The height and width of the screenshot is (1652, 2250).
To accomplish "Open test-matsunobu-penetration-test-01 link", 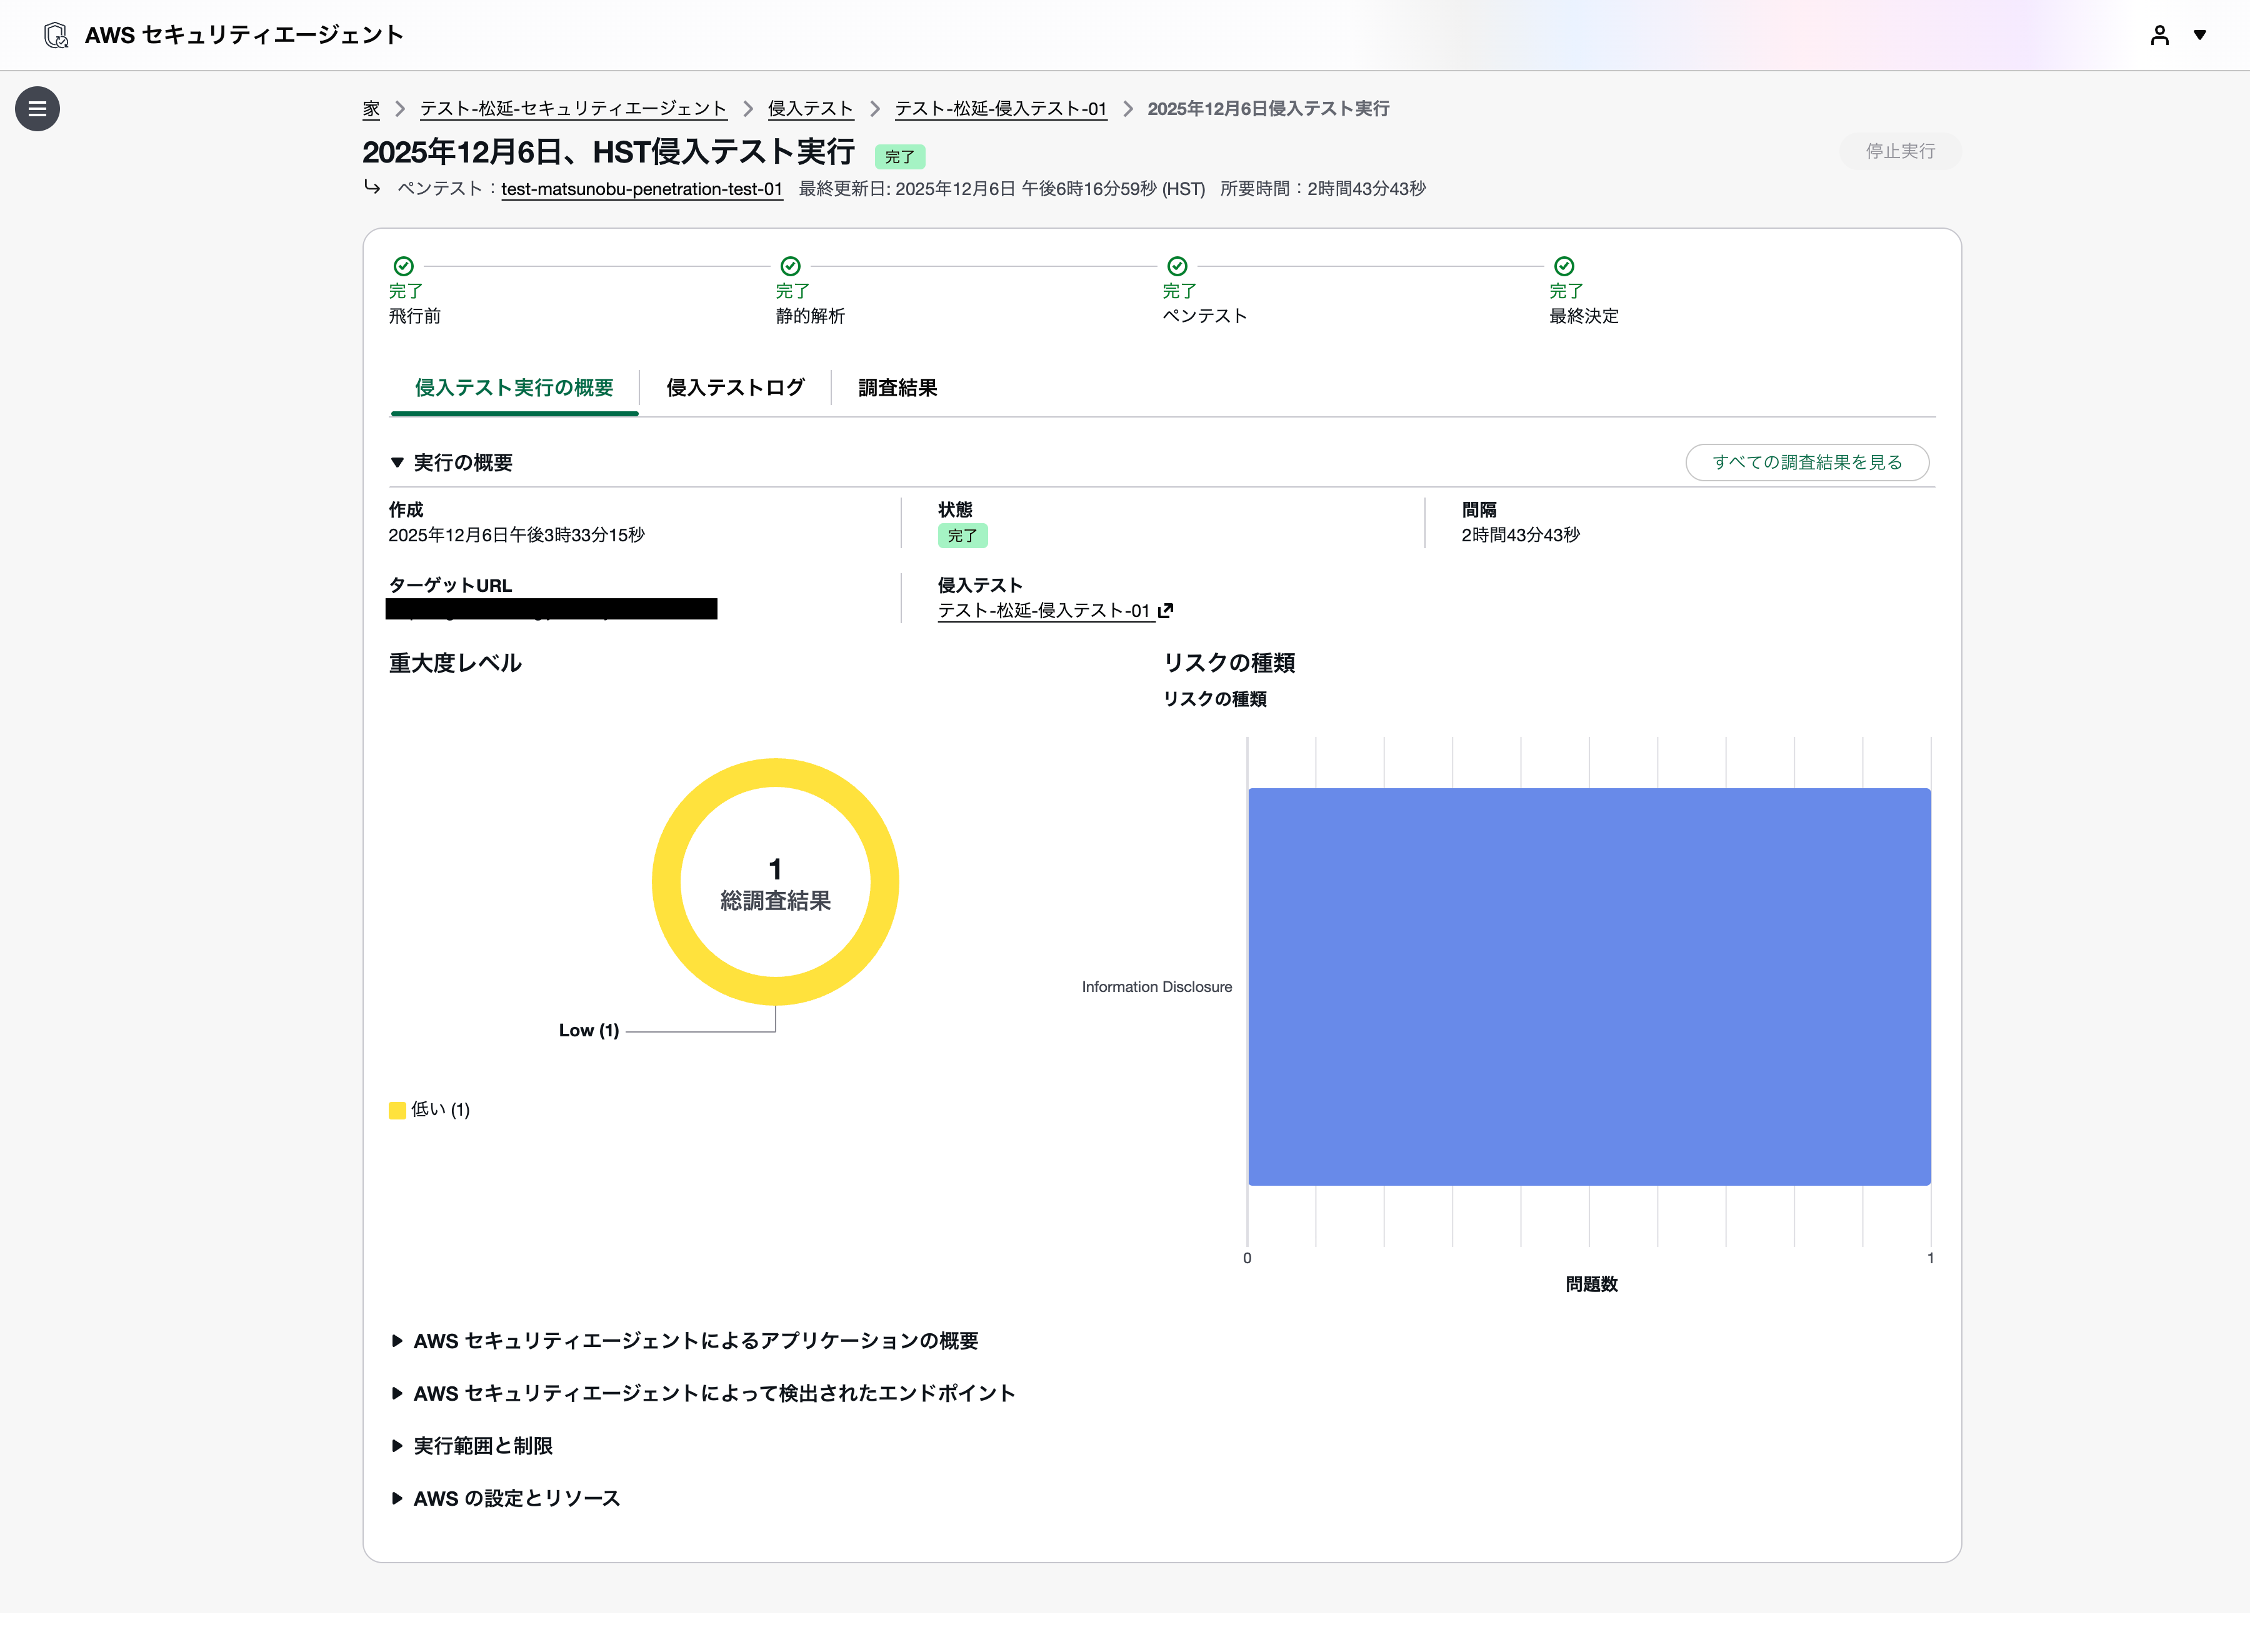I will point(641,189).
